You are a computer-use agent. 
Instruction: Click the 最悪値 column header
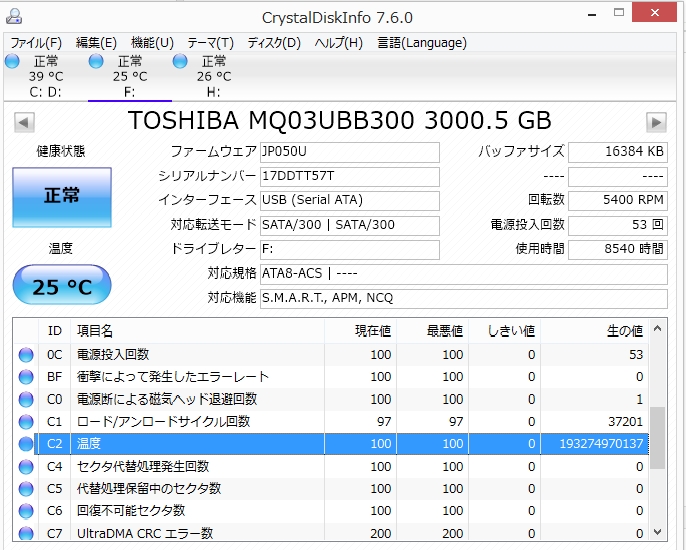pos(432,331)
